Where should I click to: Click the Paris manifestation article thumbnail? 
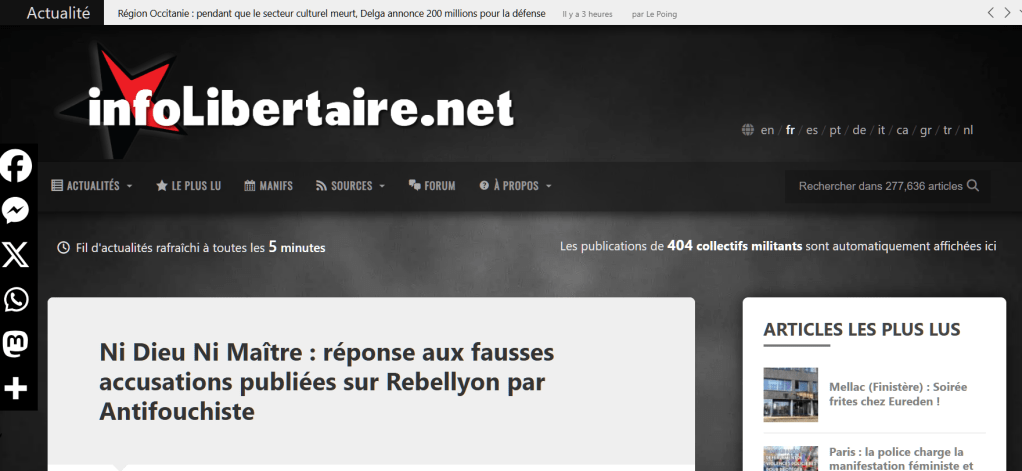(x=791, y=459)
